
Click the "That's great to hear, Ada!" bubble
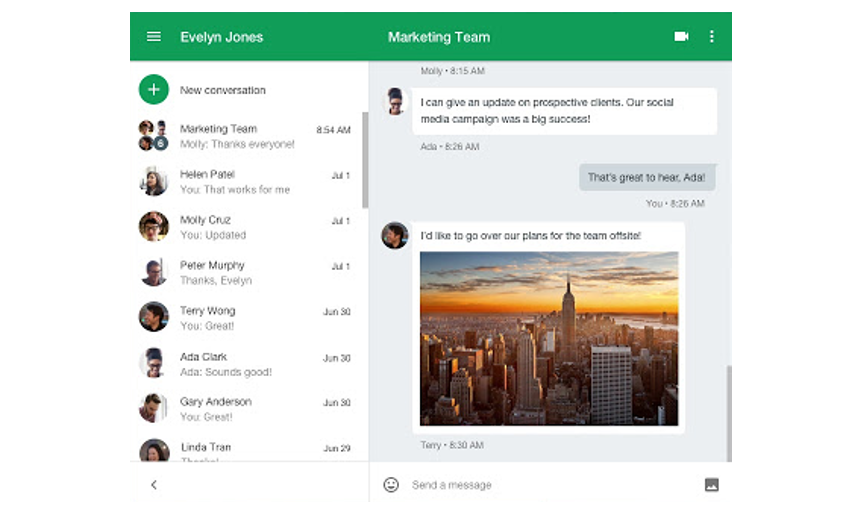click(647, 177)
